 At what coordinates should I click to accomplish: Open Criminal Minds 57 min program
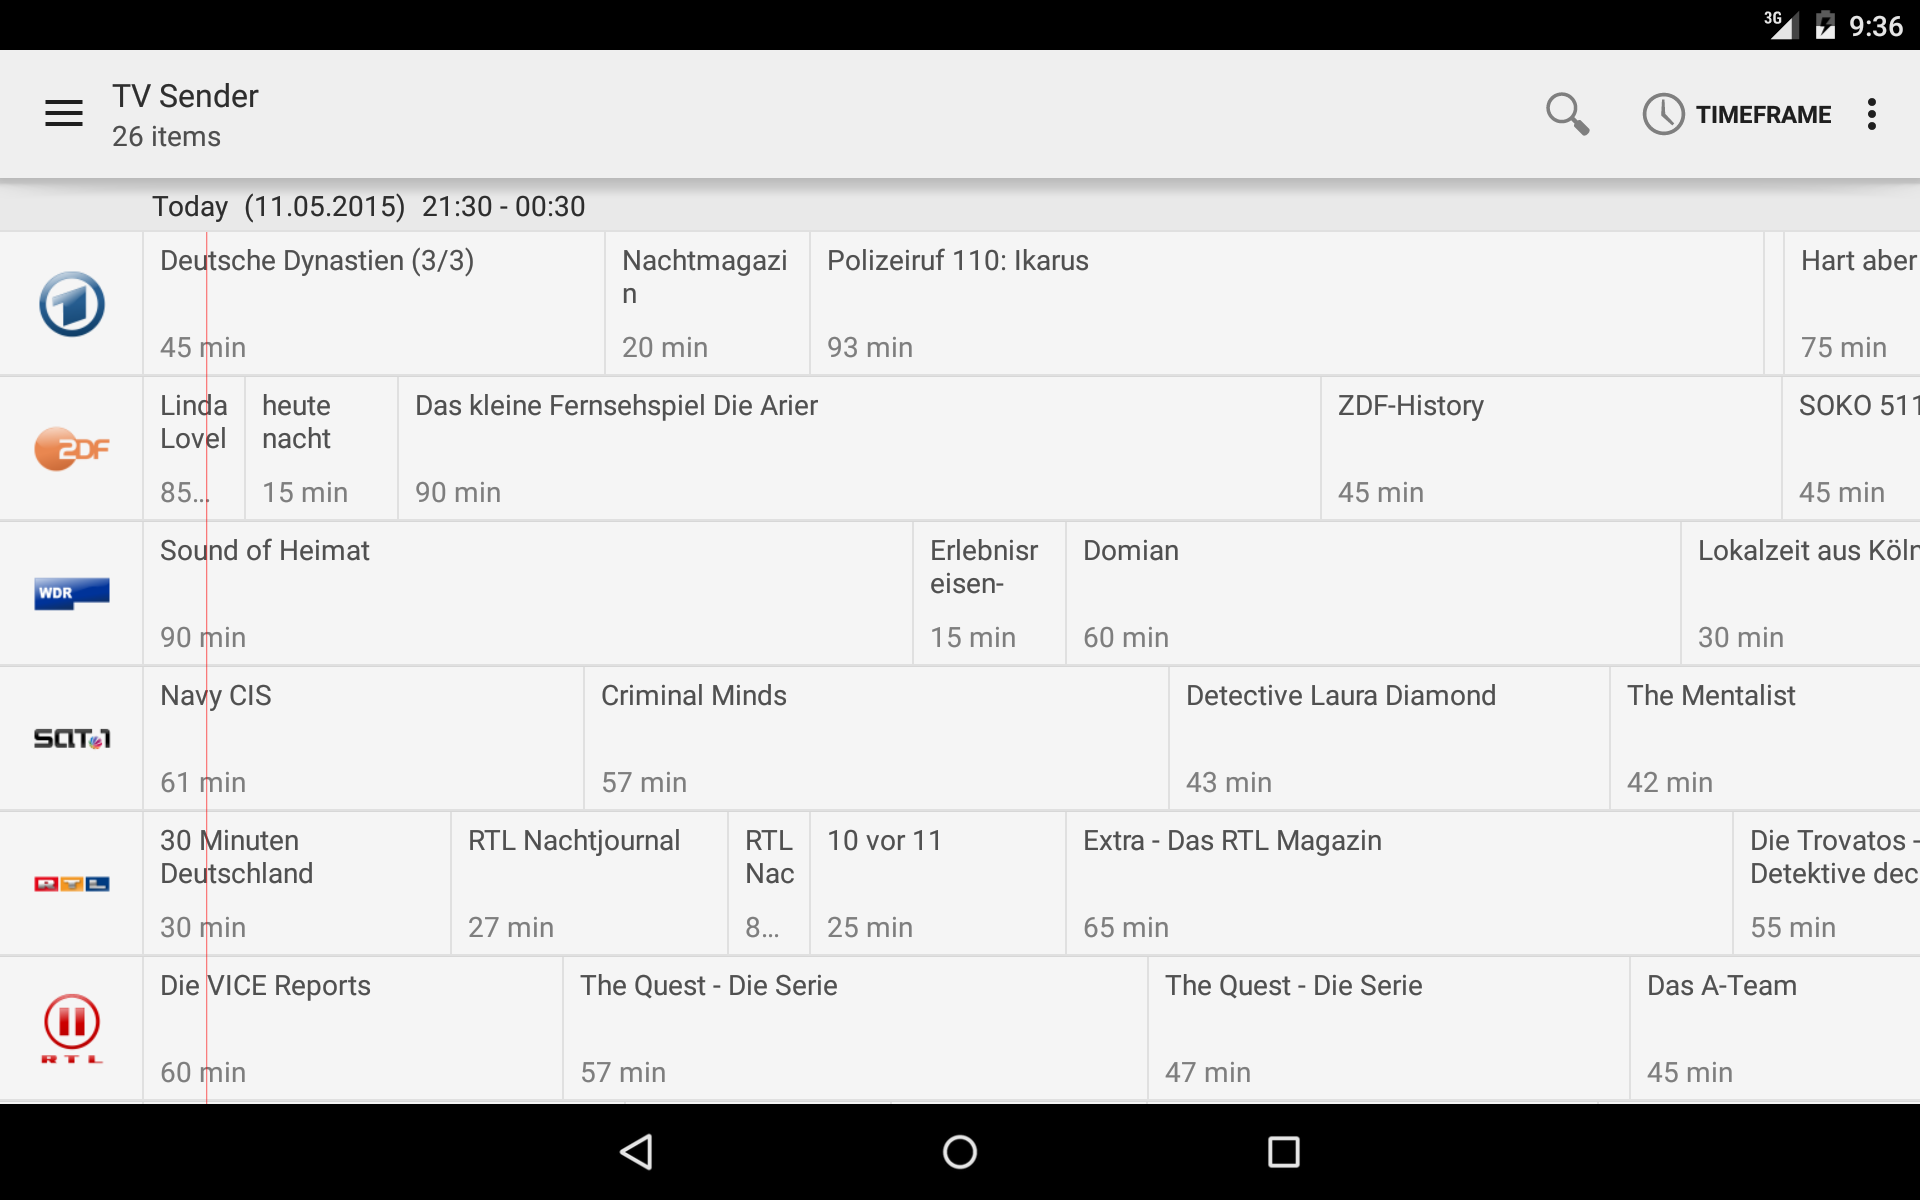[x=876, y=739]
